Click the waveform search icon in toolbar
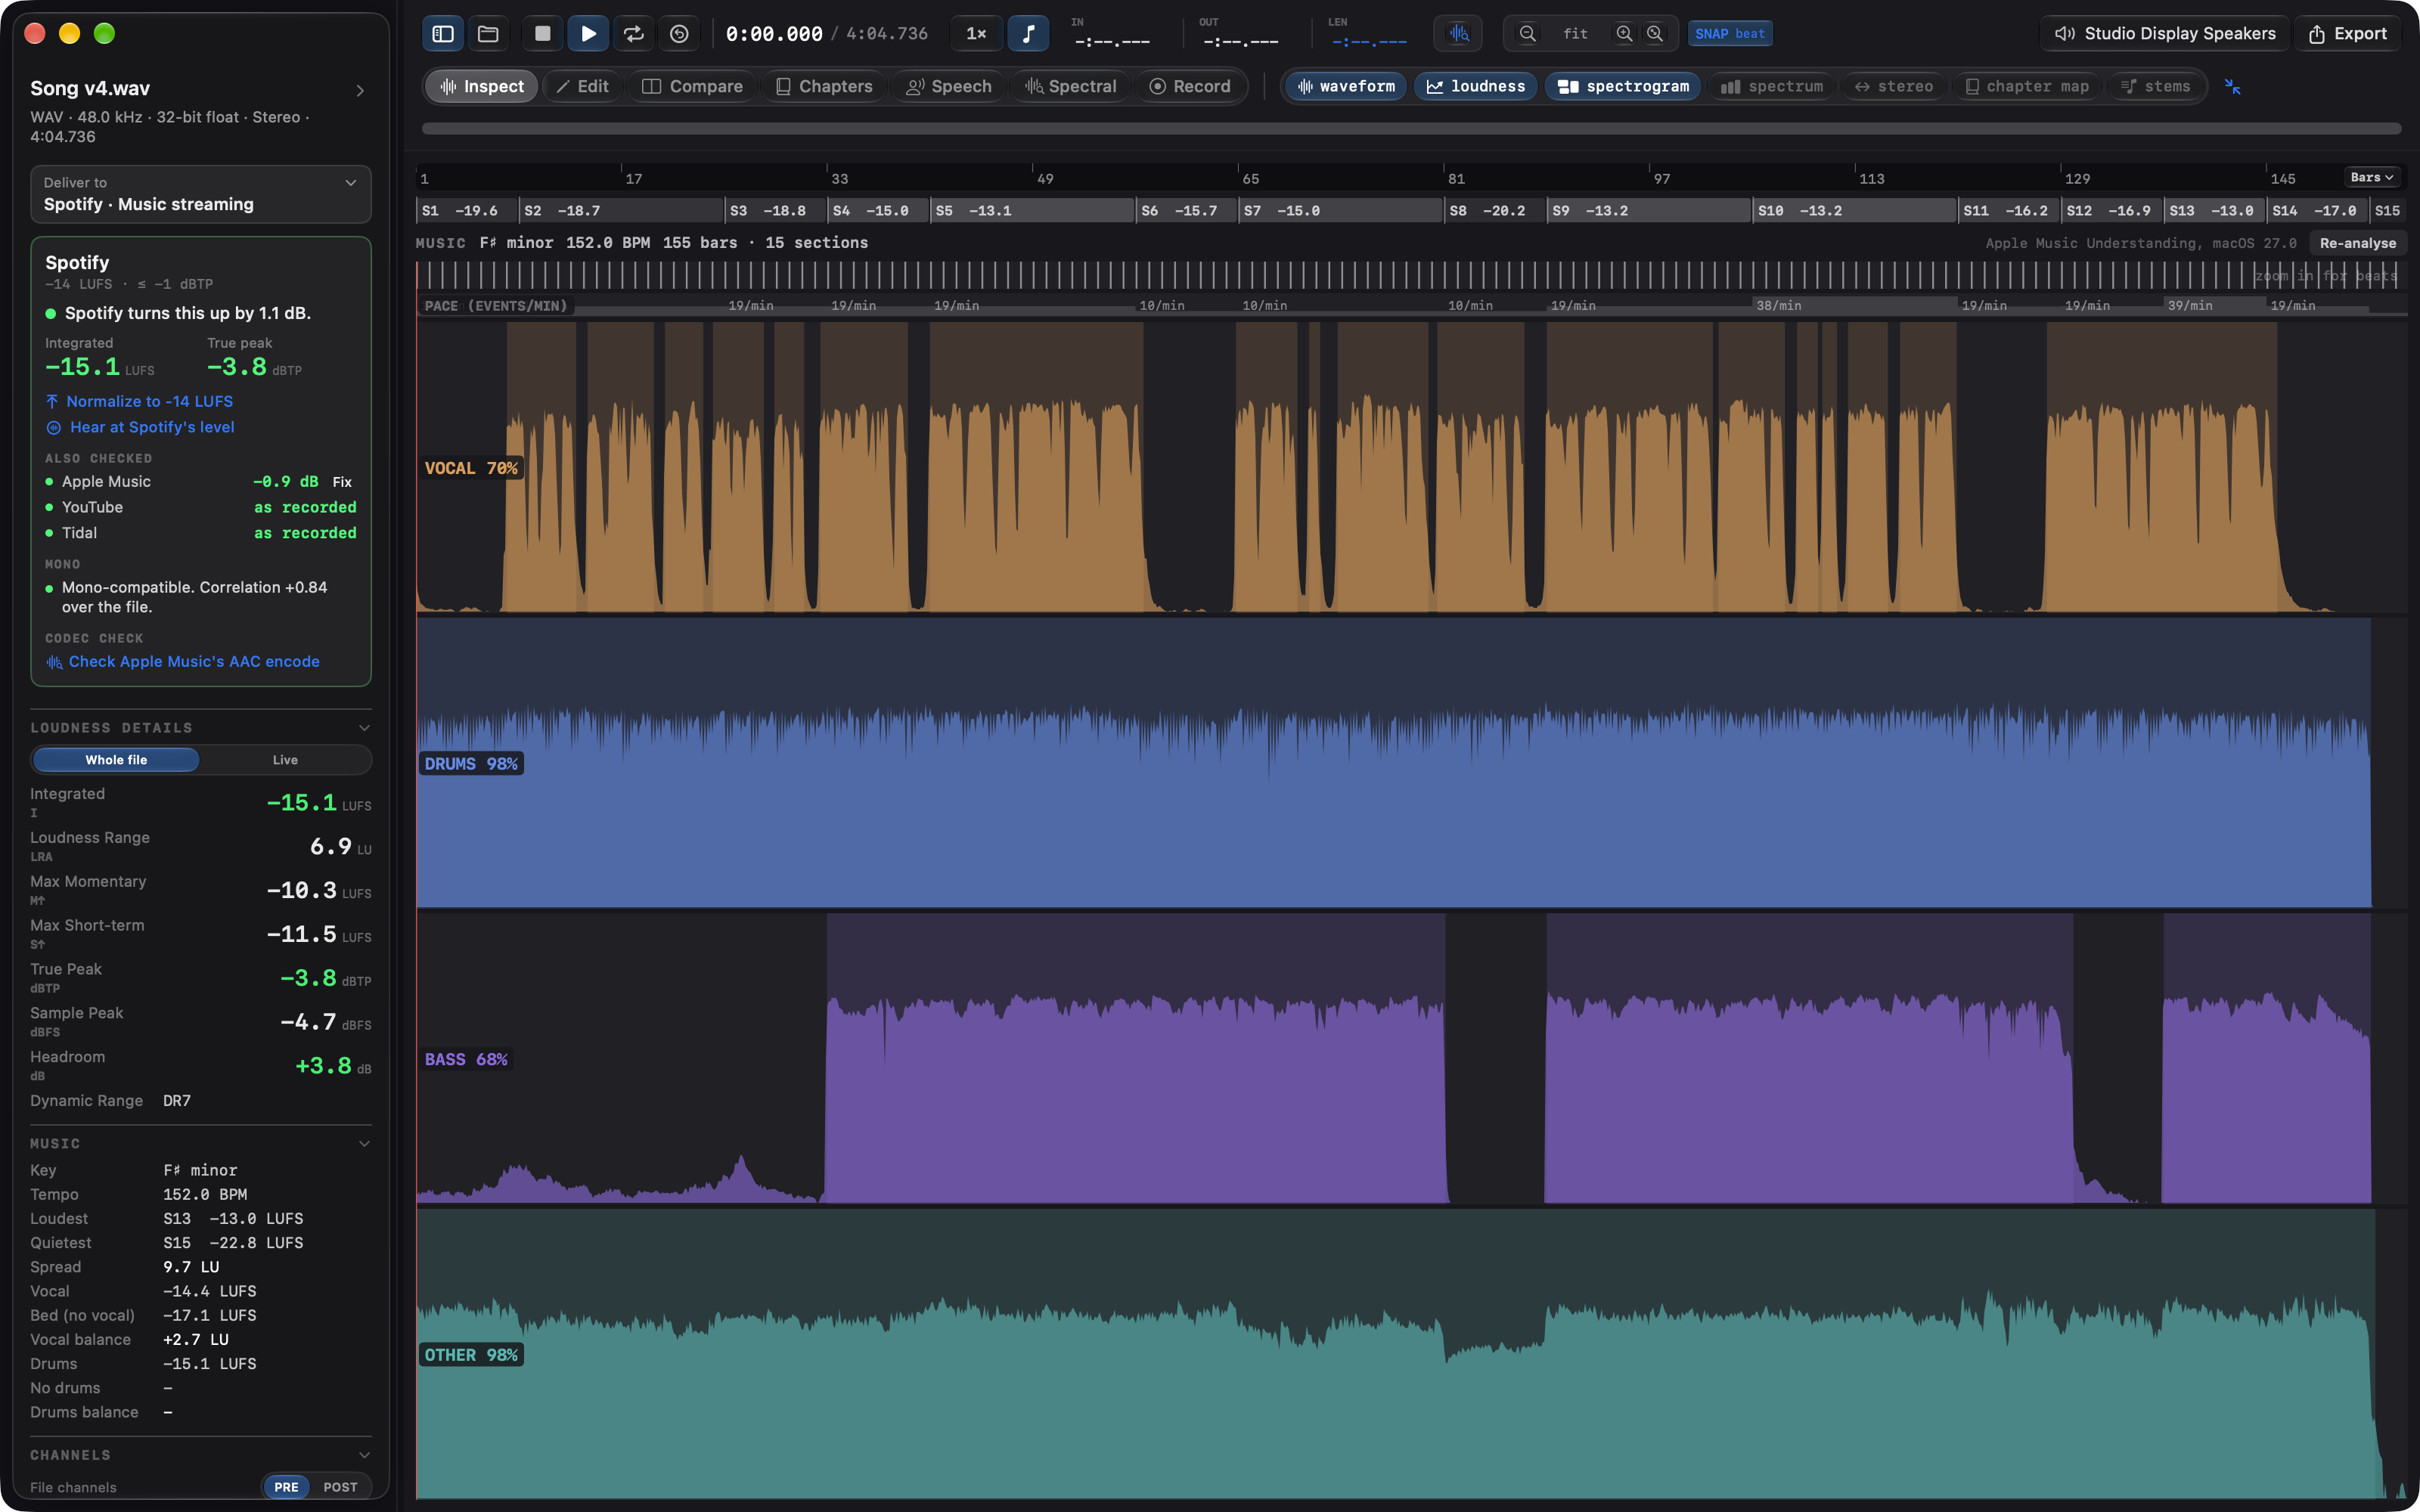This screenshot has width=2420, height=1512. click(x=1459, y=33)
